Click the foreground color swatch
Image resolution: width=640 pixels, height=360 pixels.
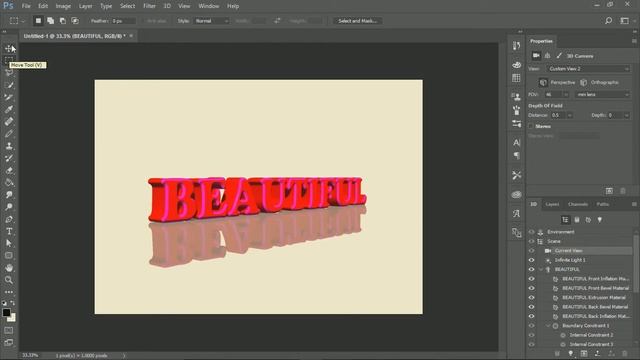6,313
